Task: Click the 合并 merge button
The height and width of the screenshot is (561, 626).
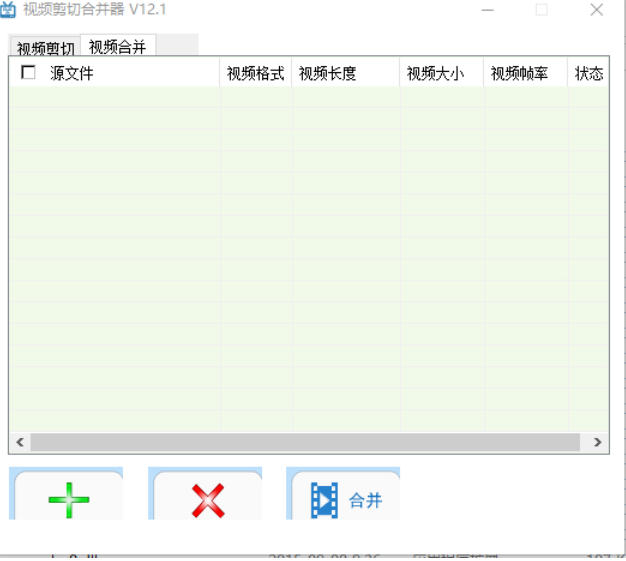Action: (343, 494)
